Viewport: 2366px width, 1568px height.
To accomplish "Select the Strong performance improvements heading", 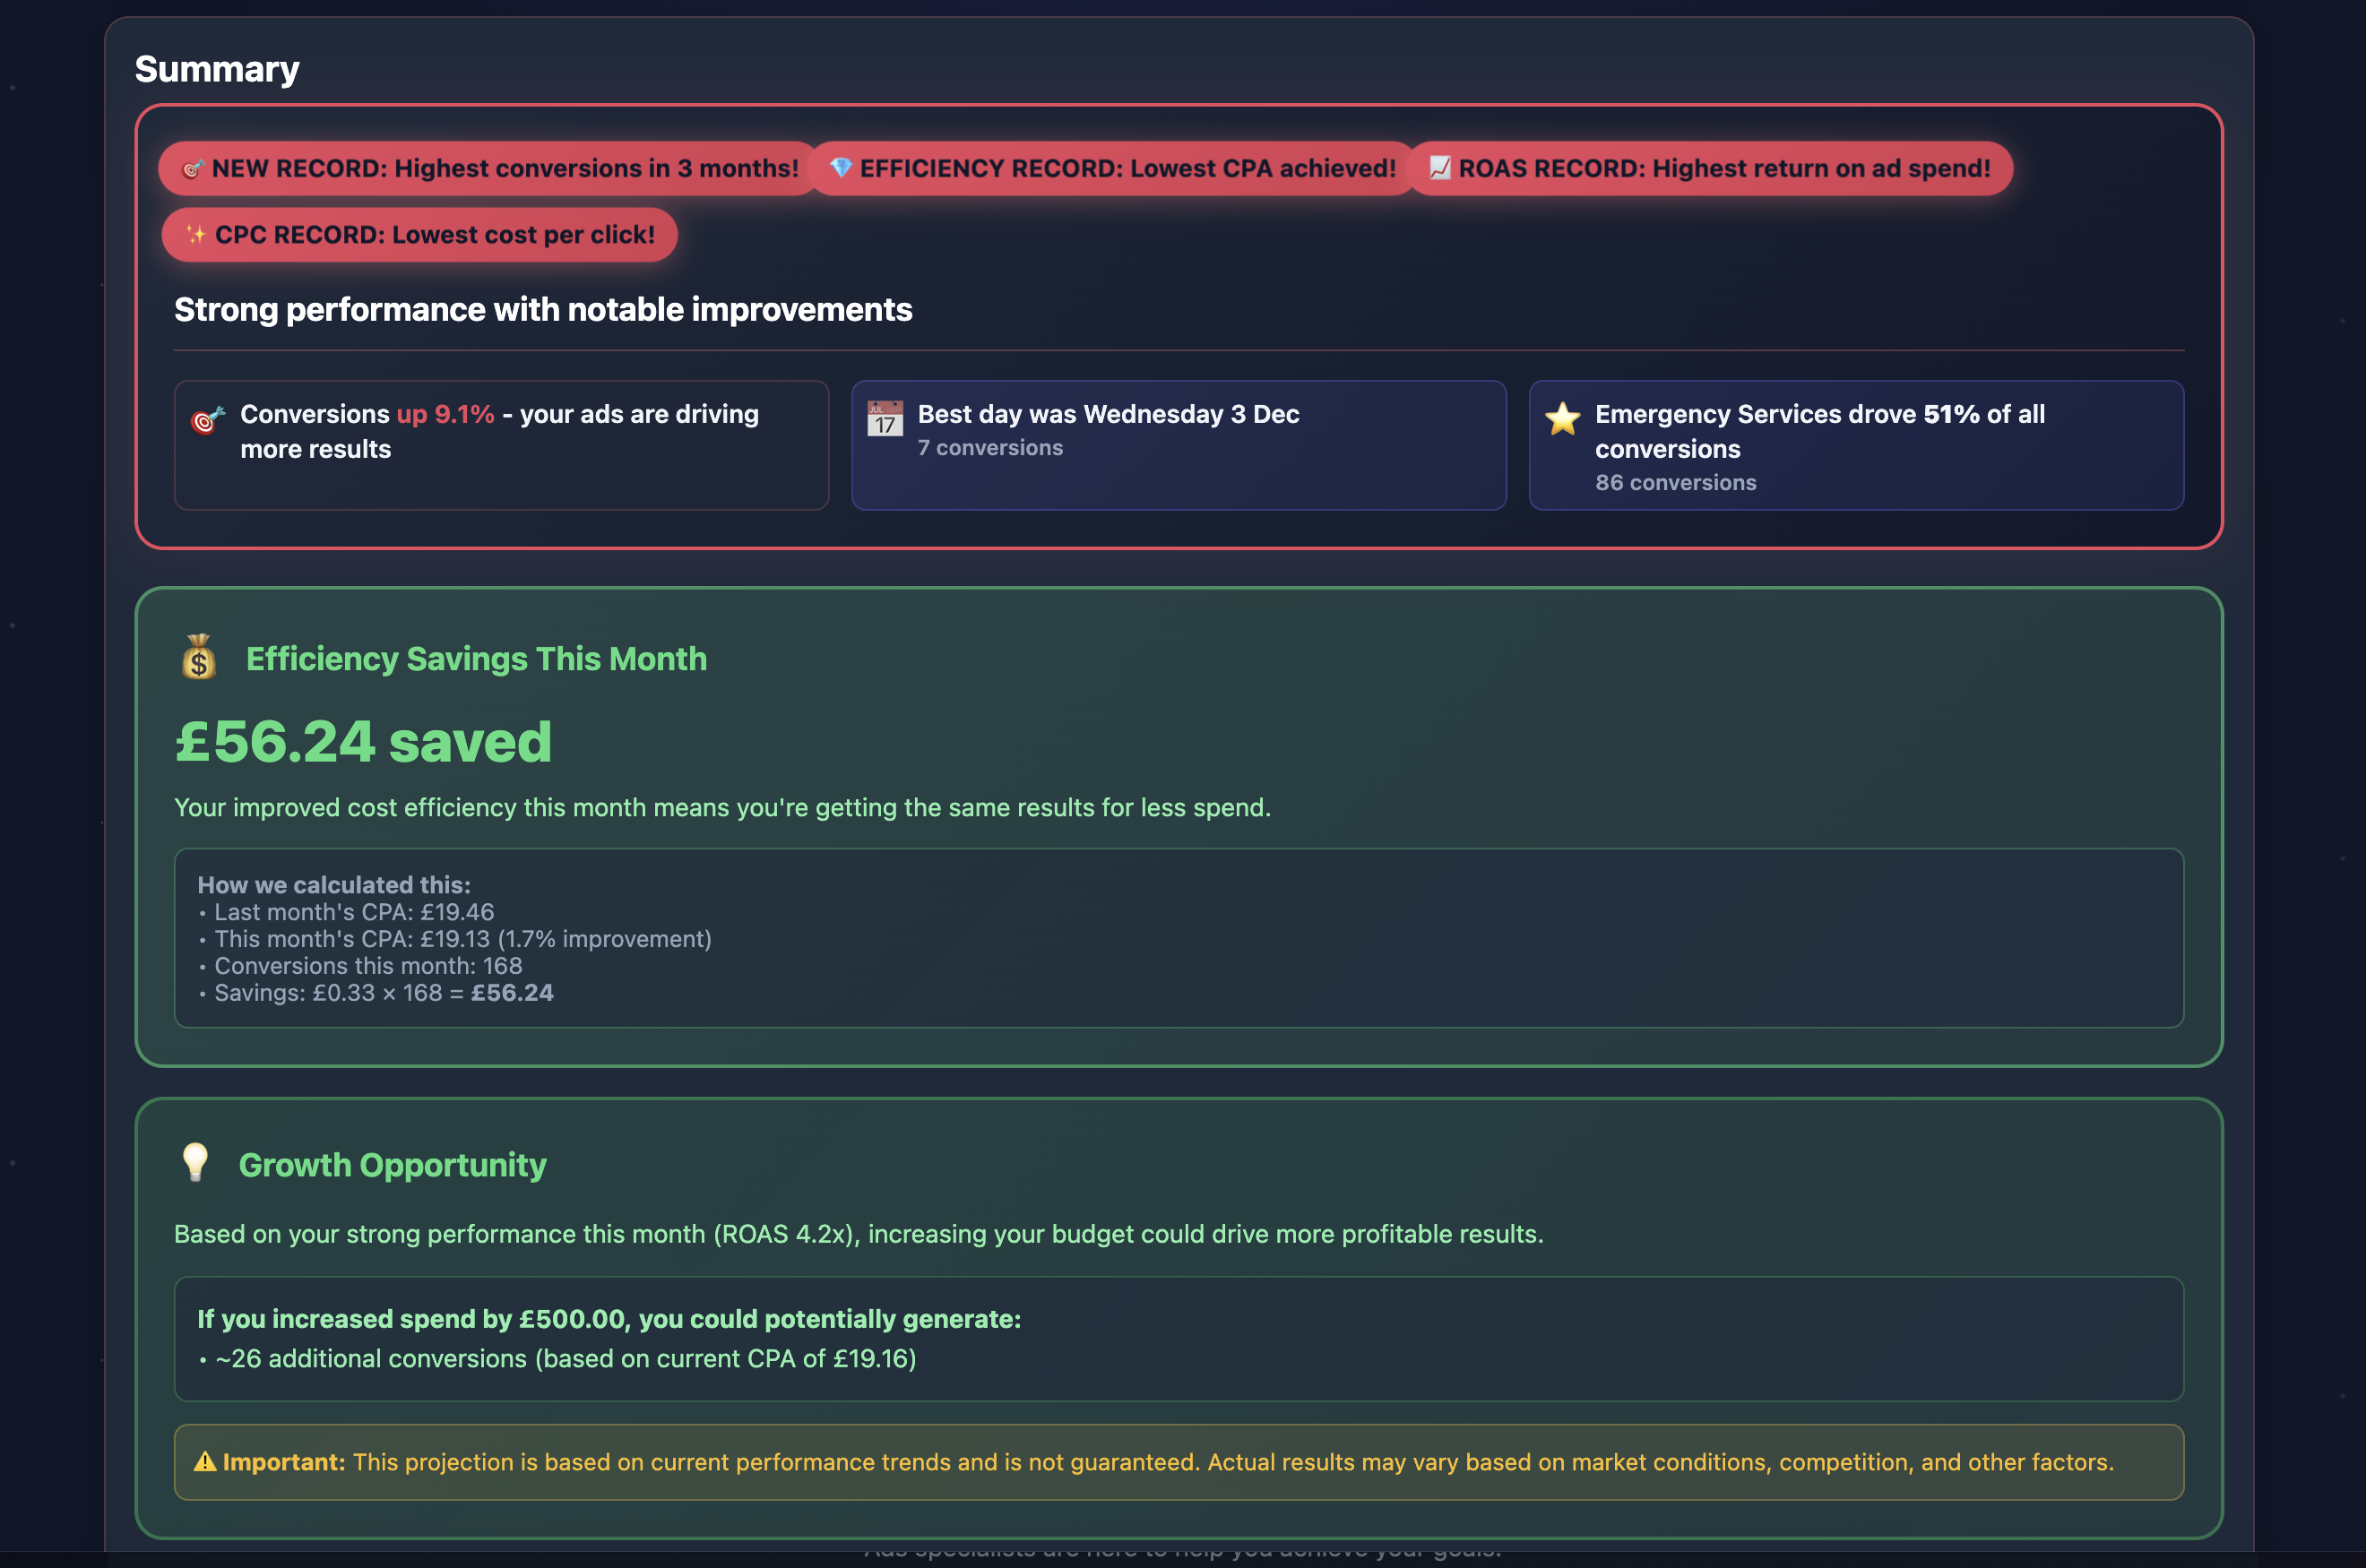I will click(543, 309).
